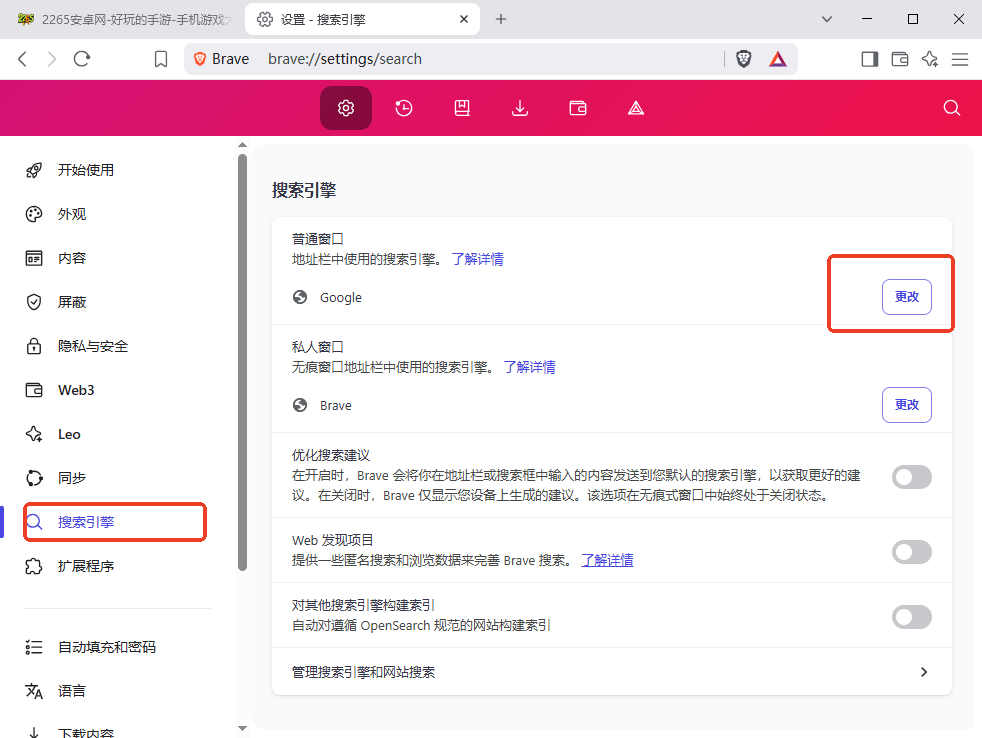Open 同步 settings in the sidebar
The height and width of the screenshot is (738, 982).
tap(72, 478)
